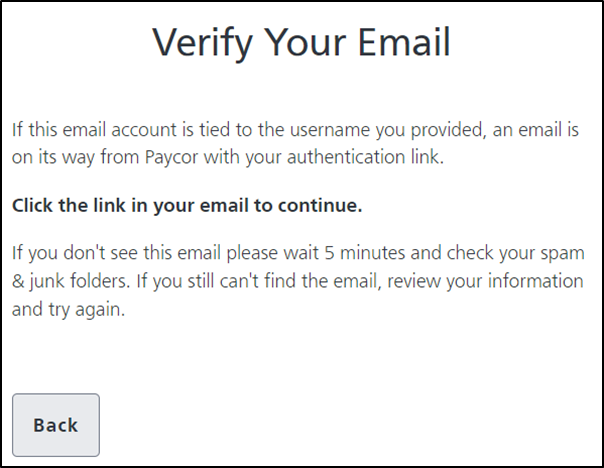Click the Back button
Image resolution: width=604 pixels, height=468 pixels.
point(55,424)
